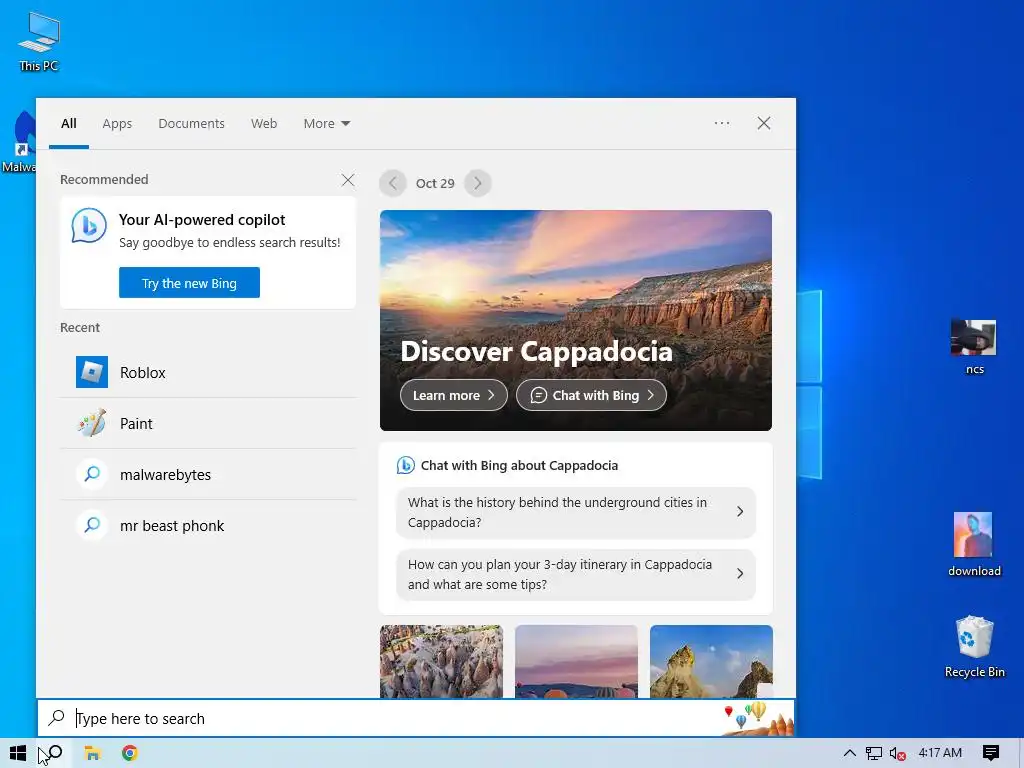
Task: Click the magnifier icon in the search box
Action: click(x=57, y=718)
